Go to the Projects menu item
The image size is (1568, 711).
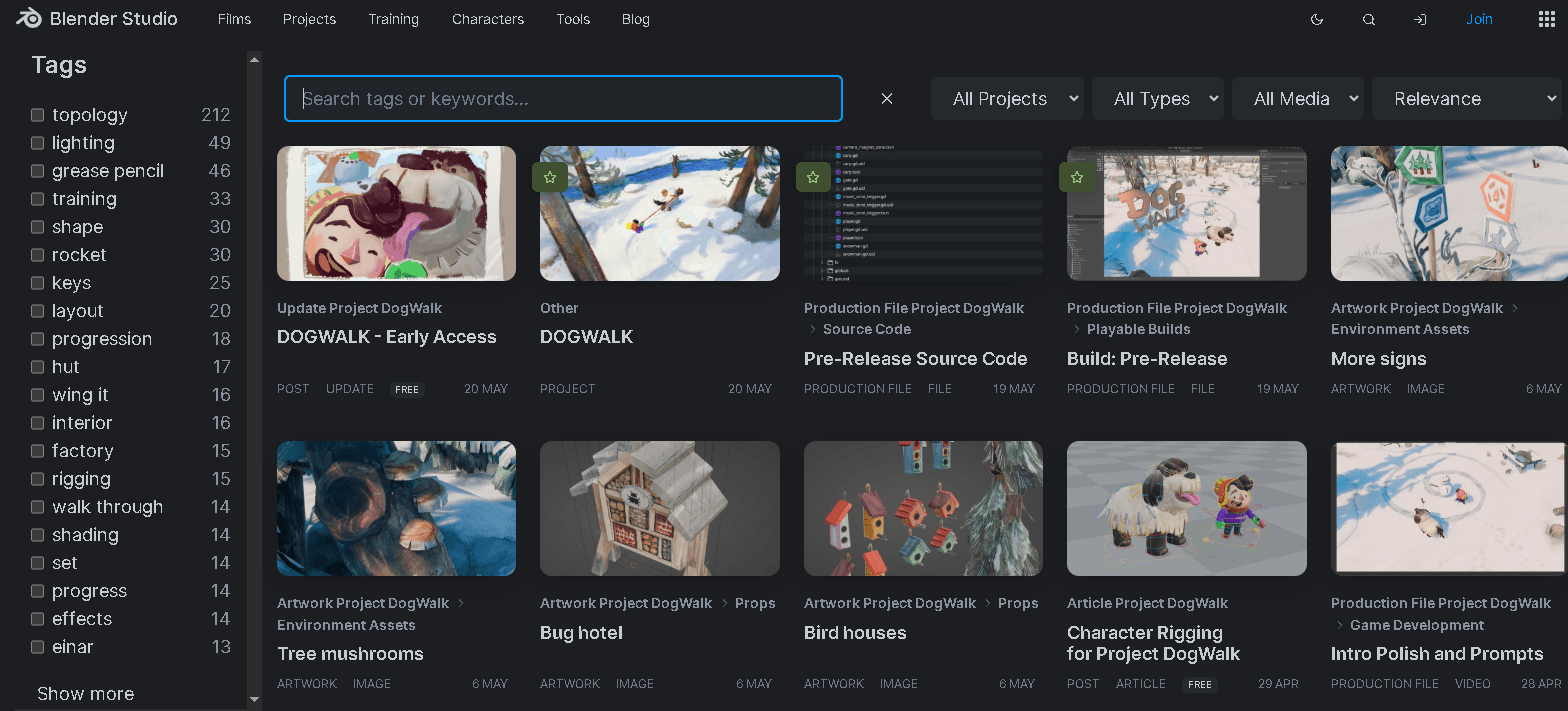point(310,19)
